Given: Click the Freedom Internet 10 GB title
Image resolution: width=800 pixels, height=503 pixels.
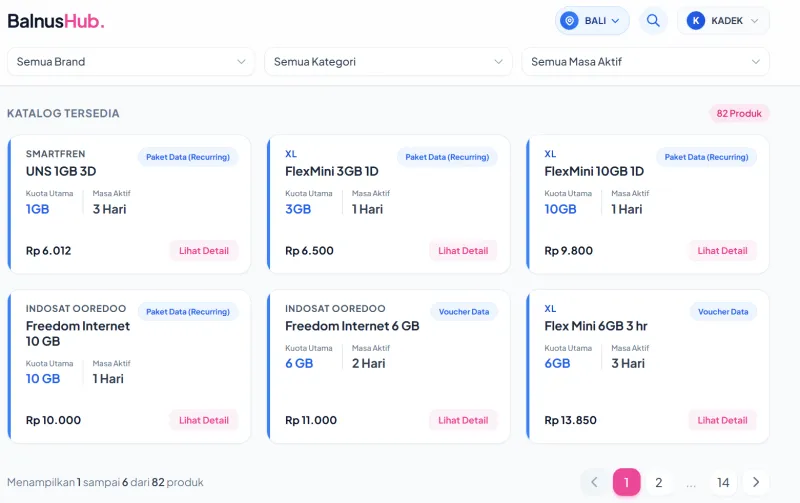Looking at the screenshot, I should pos(78,334).
